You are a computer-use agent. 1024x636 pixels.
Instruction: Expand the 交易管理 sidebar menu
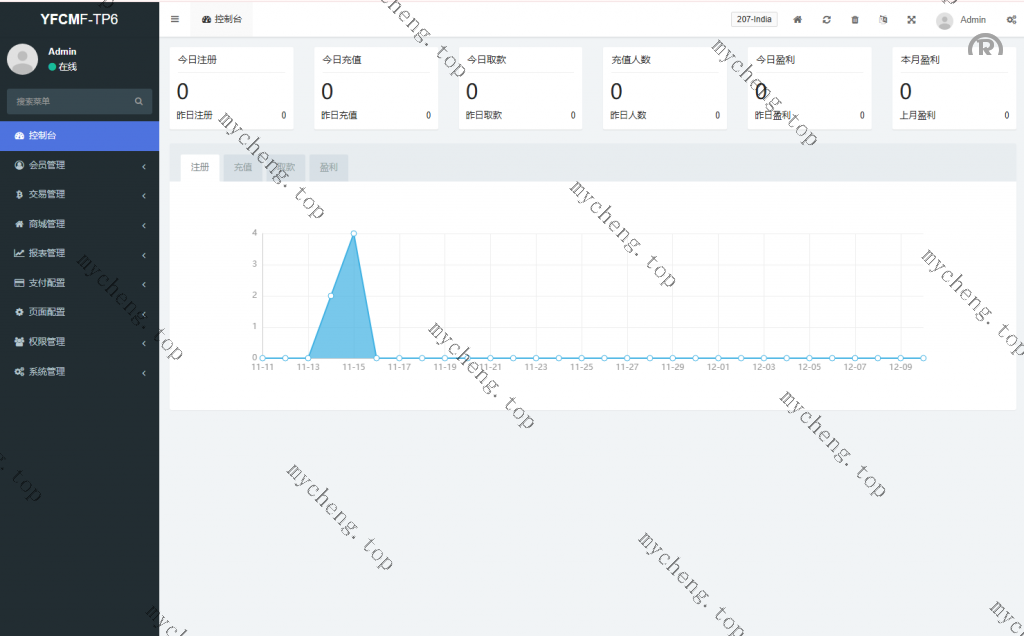coord(79,194)
